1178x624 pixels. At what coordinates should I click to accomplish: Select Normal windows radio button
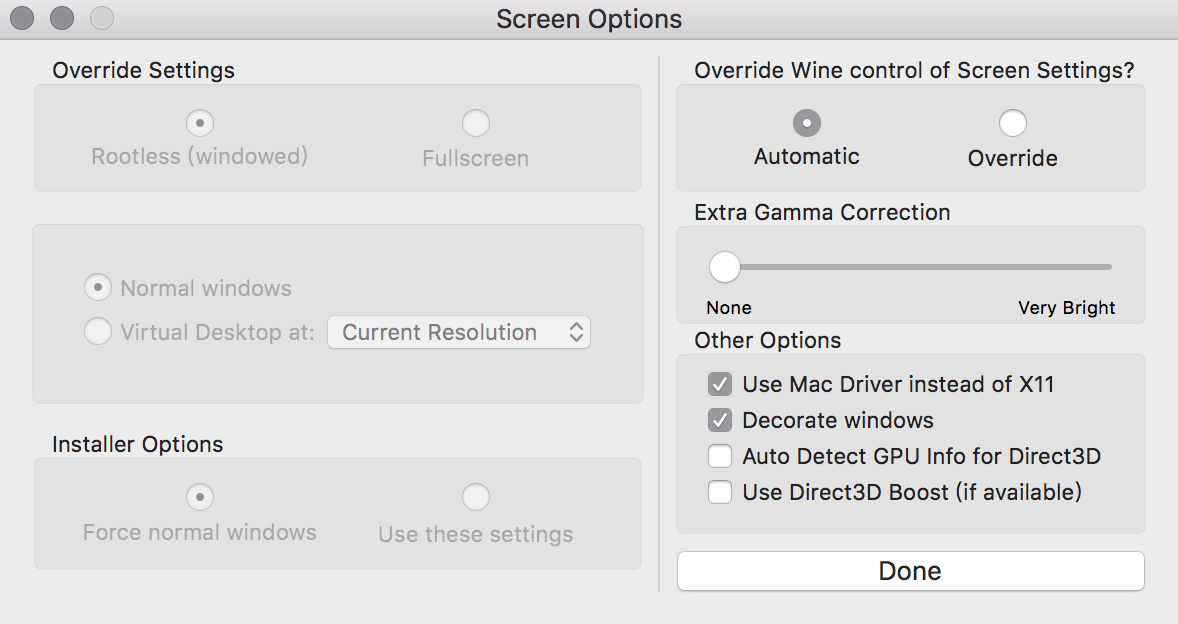click(x=98, y=288)
